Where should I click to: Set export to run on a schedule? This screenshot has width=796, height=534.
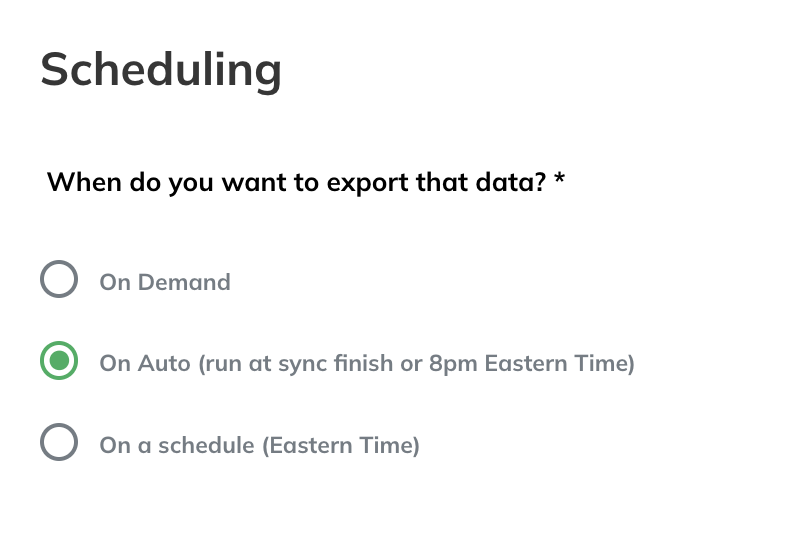[x=59, y=442]
